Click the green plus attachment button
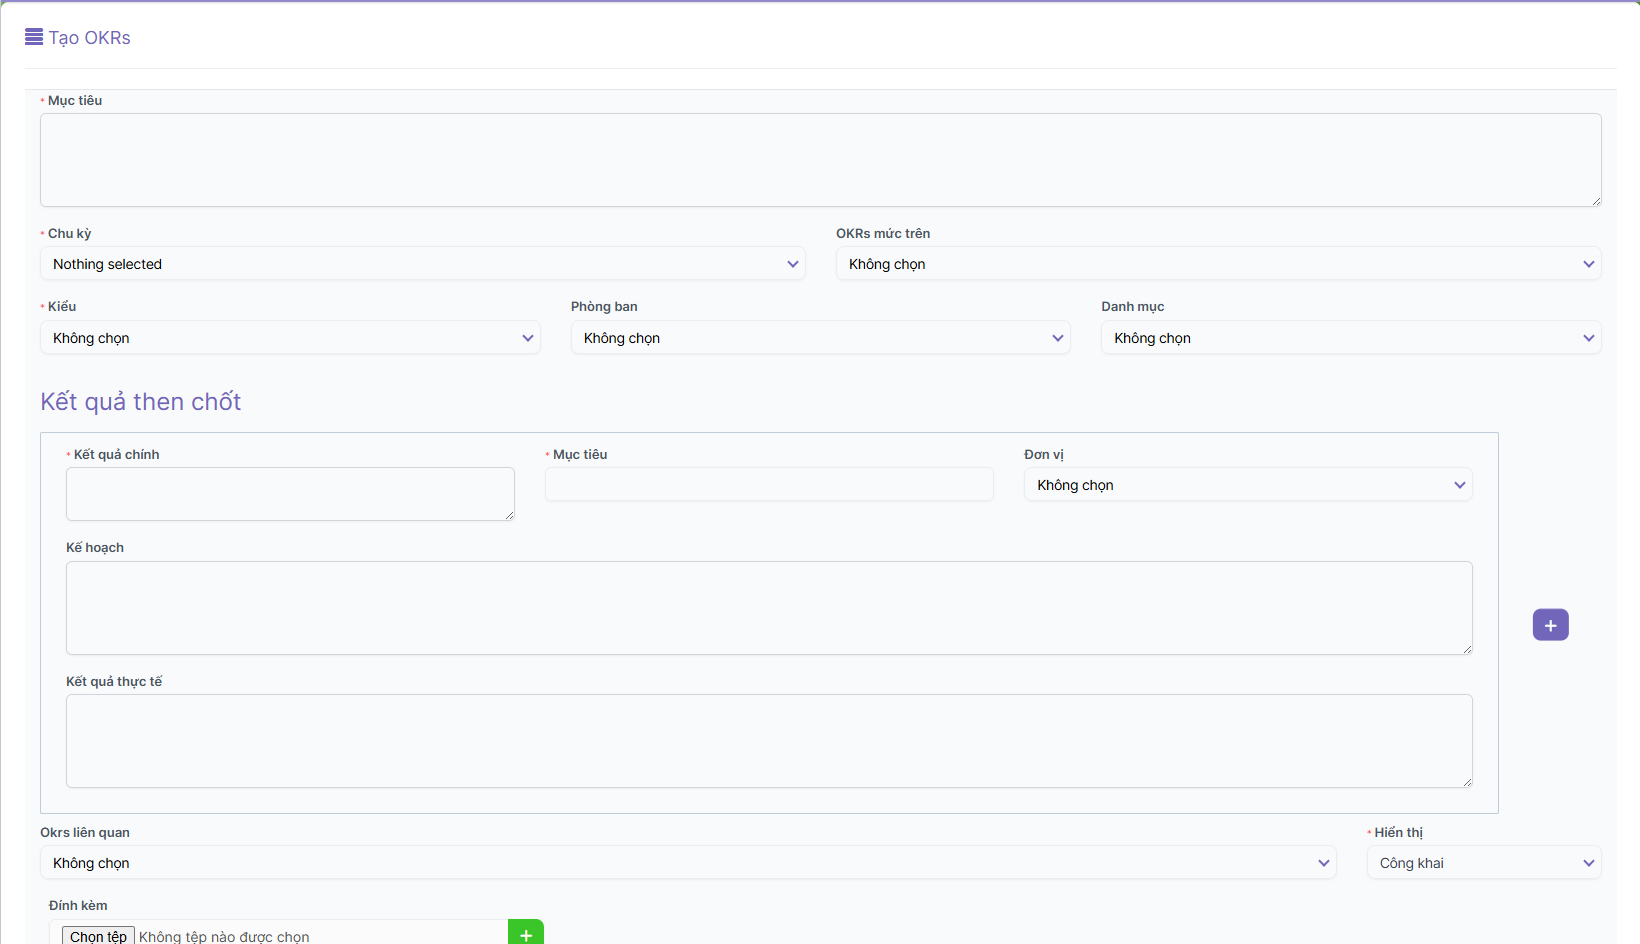The width and height of the screenshot is (1640, 944). point(526,934)
